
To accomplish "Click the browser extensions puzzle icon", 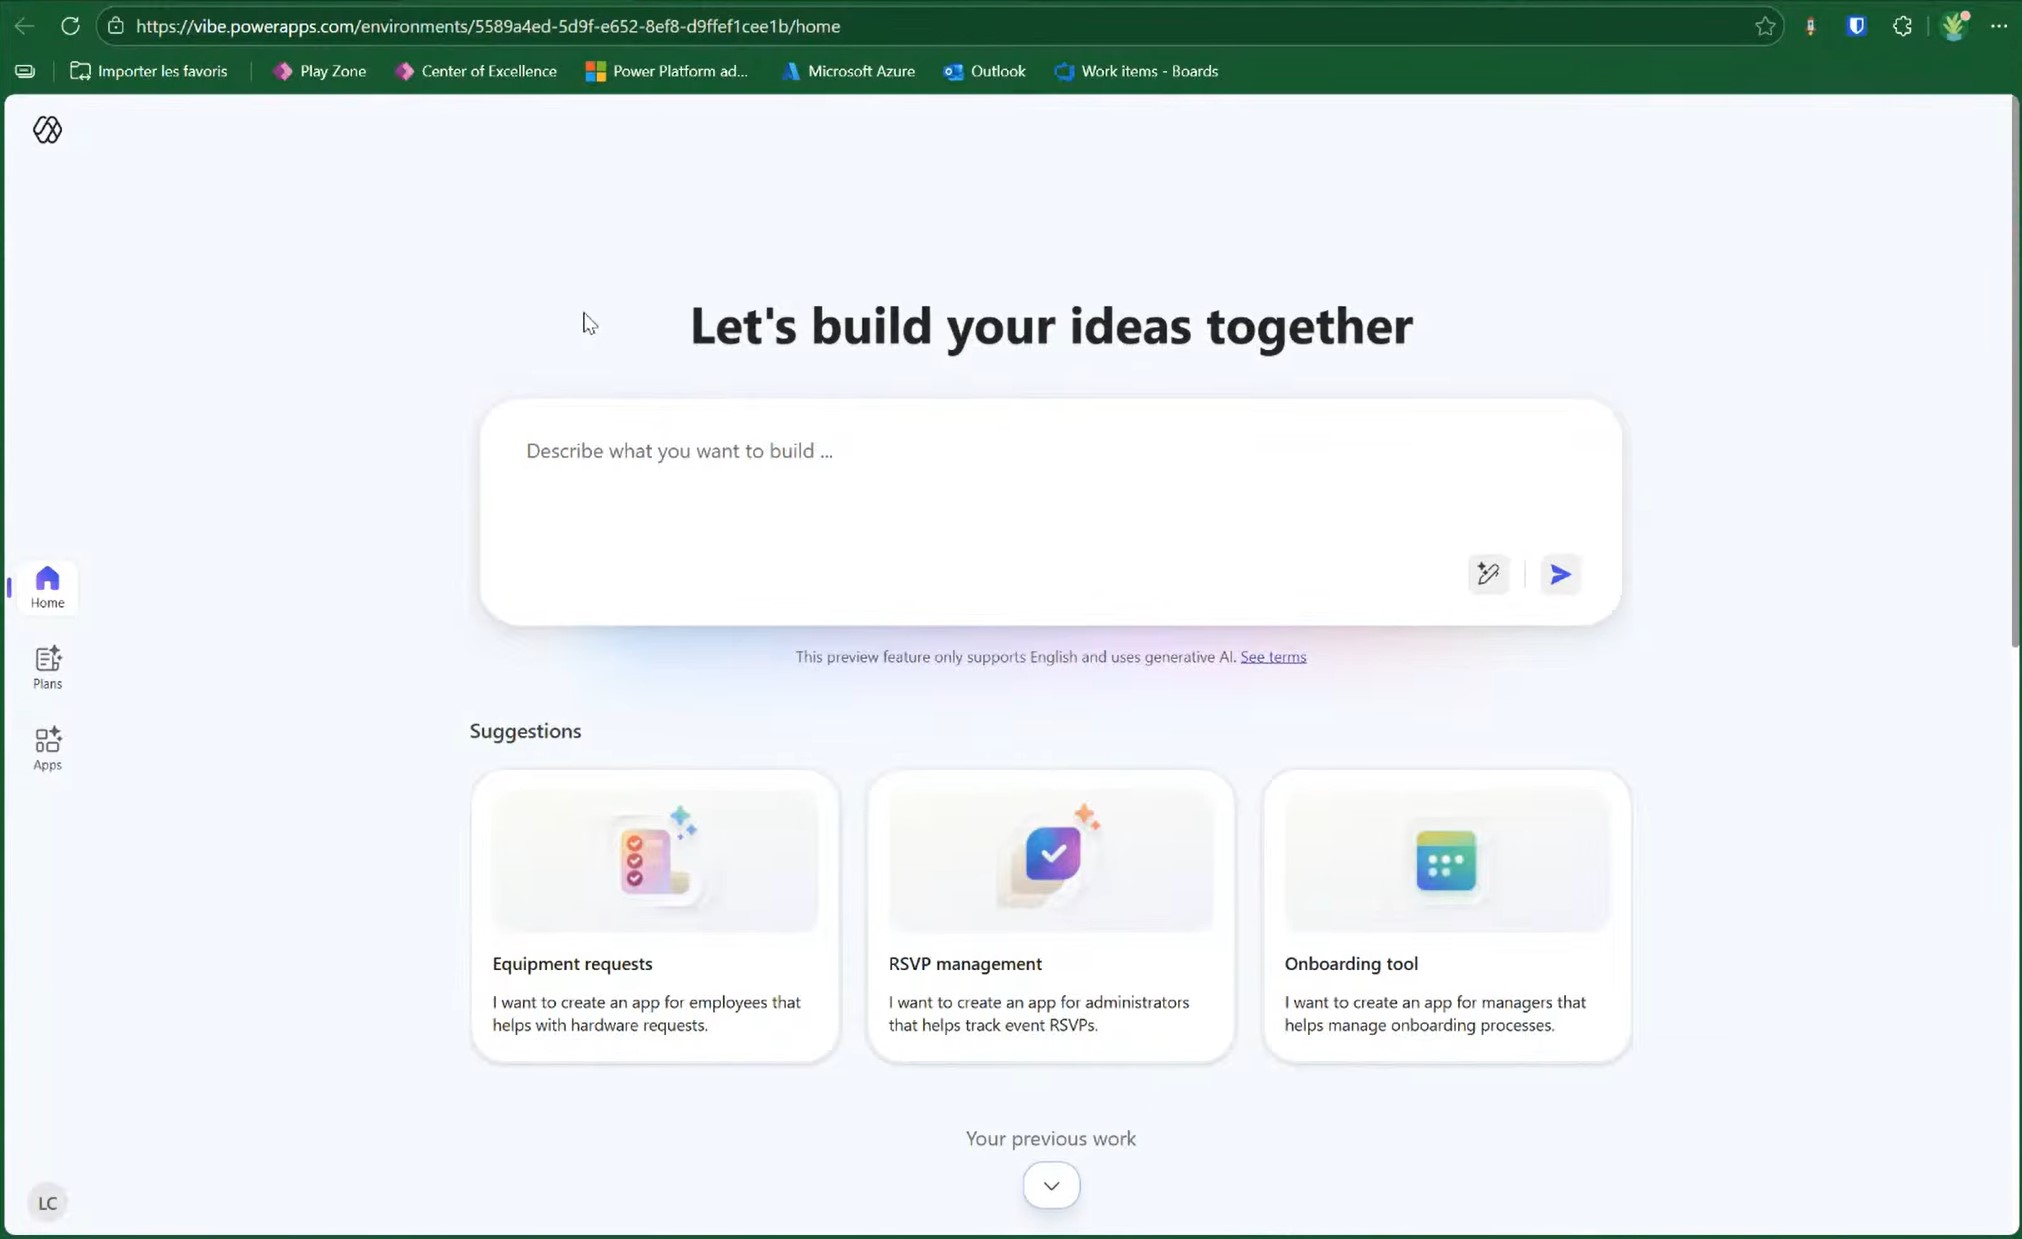I will (1901, 26).
